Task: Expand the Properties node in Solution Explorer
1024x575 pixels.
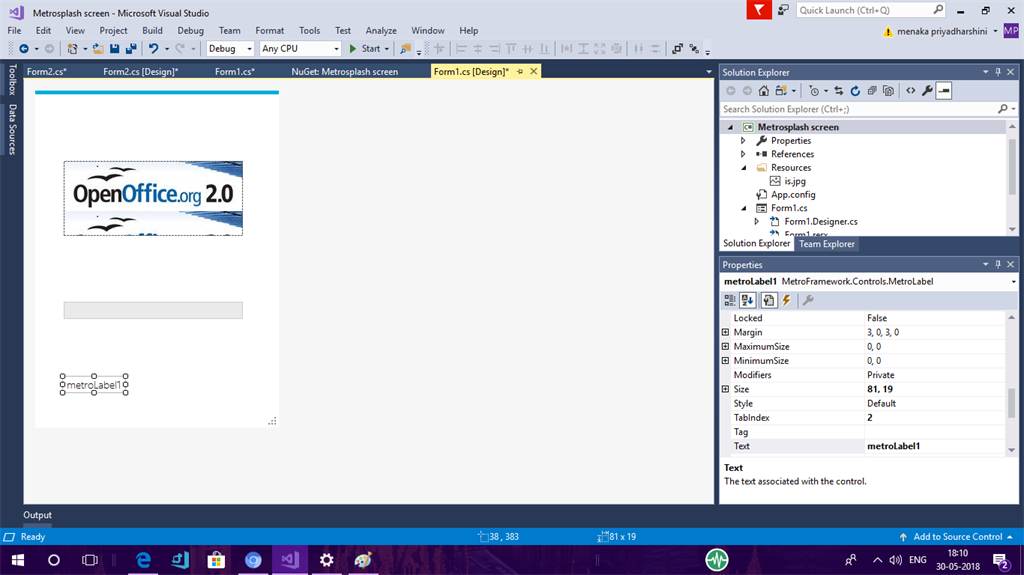Action: [743, 140]
